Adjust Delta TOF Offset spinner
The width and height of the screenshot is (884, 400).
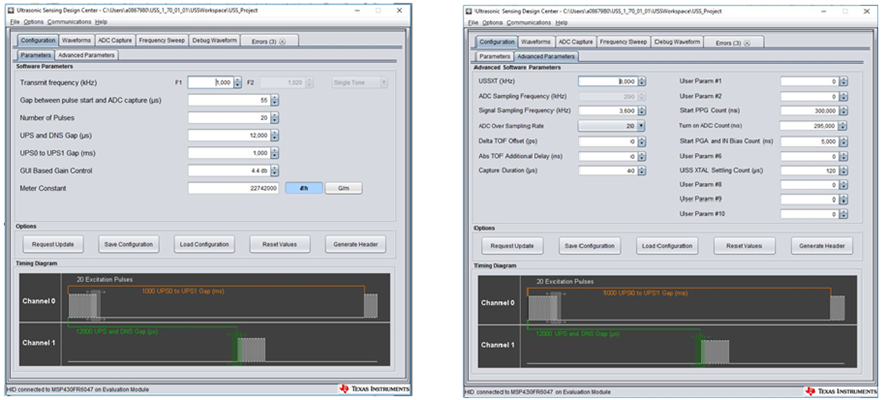coord(642,141)
